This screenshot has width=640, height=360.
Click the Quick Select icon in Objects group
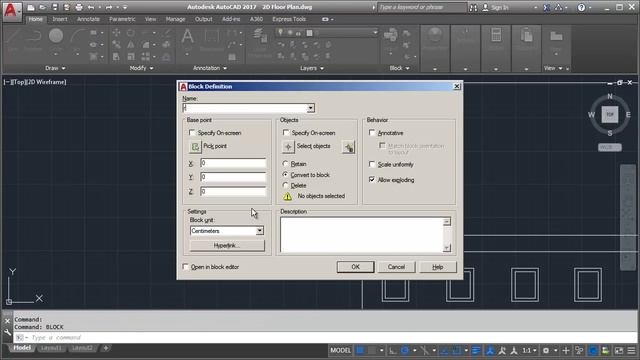pos(348,147)
